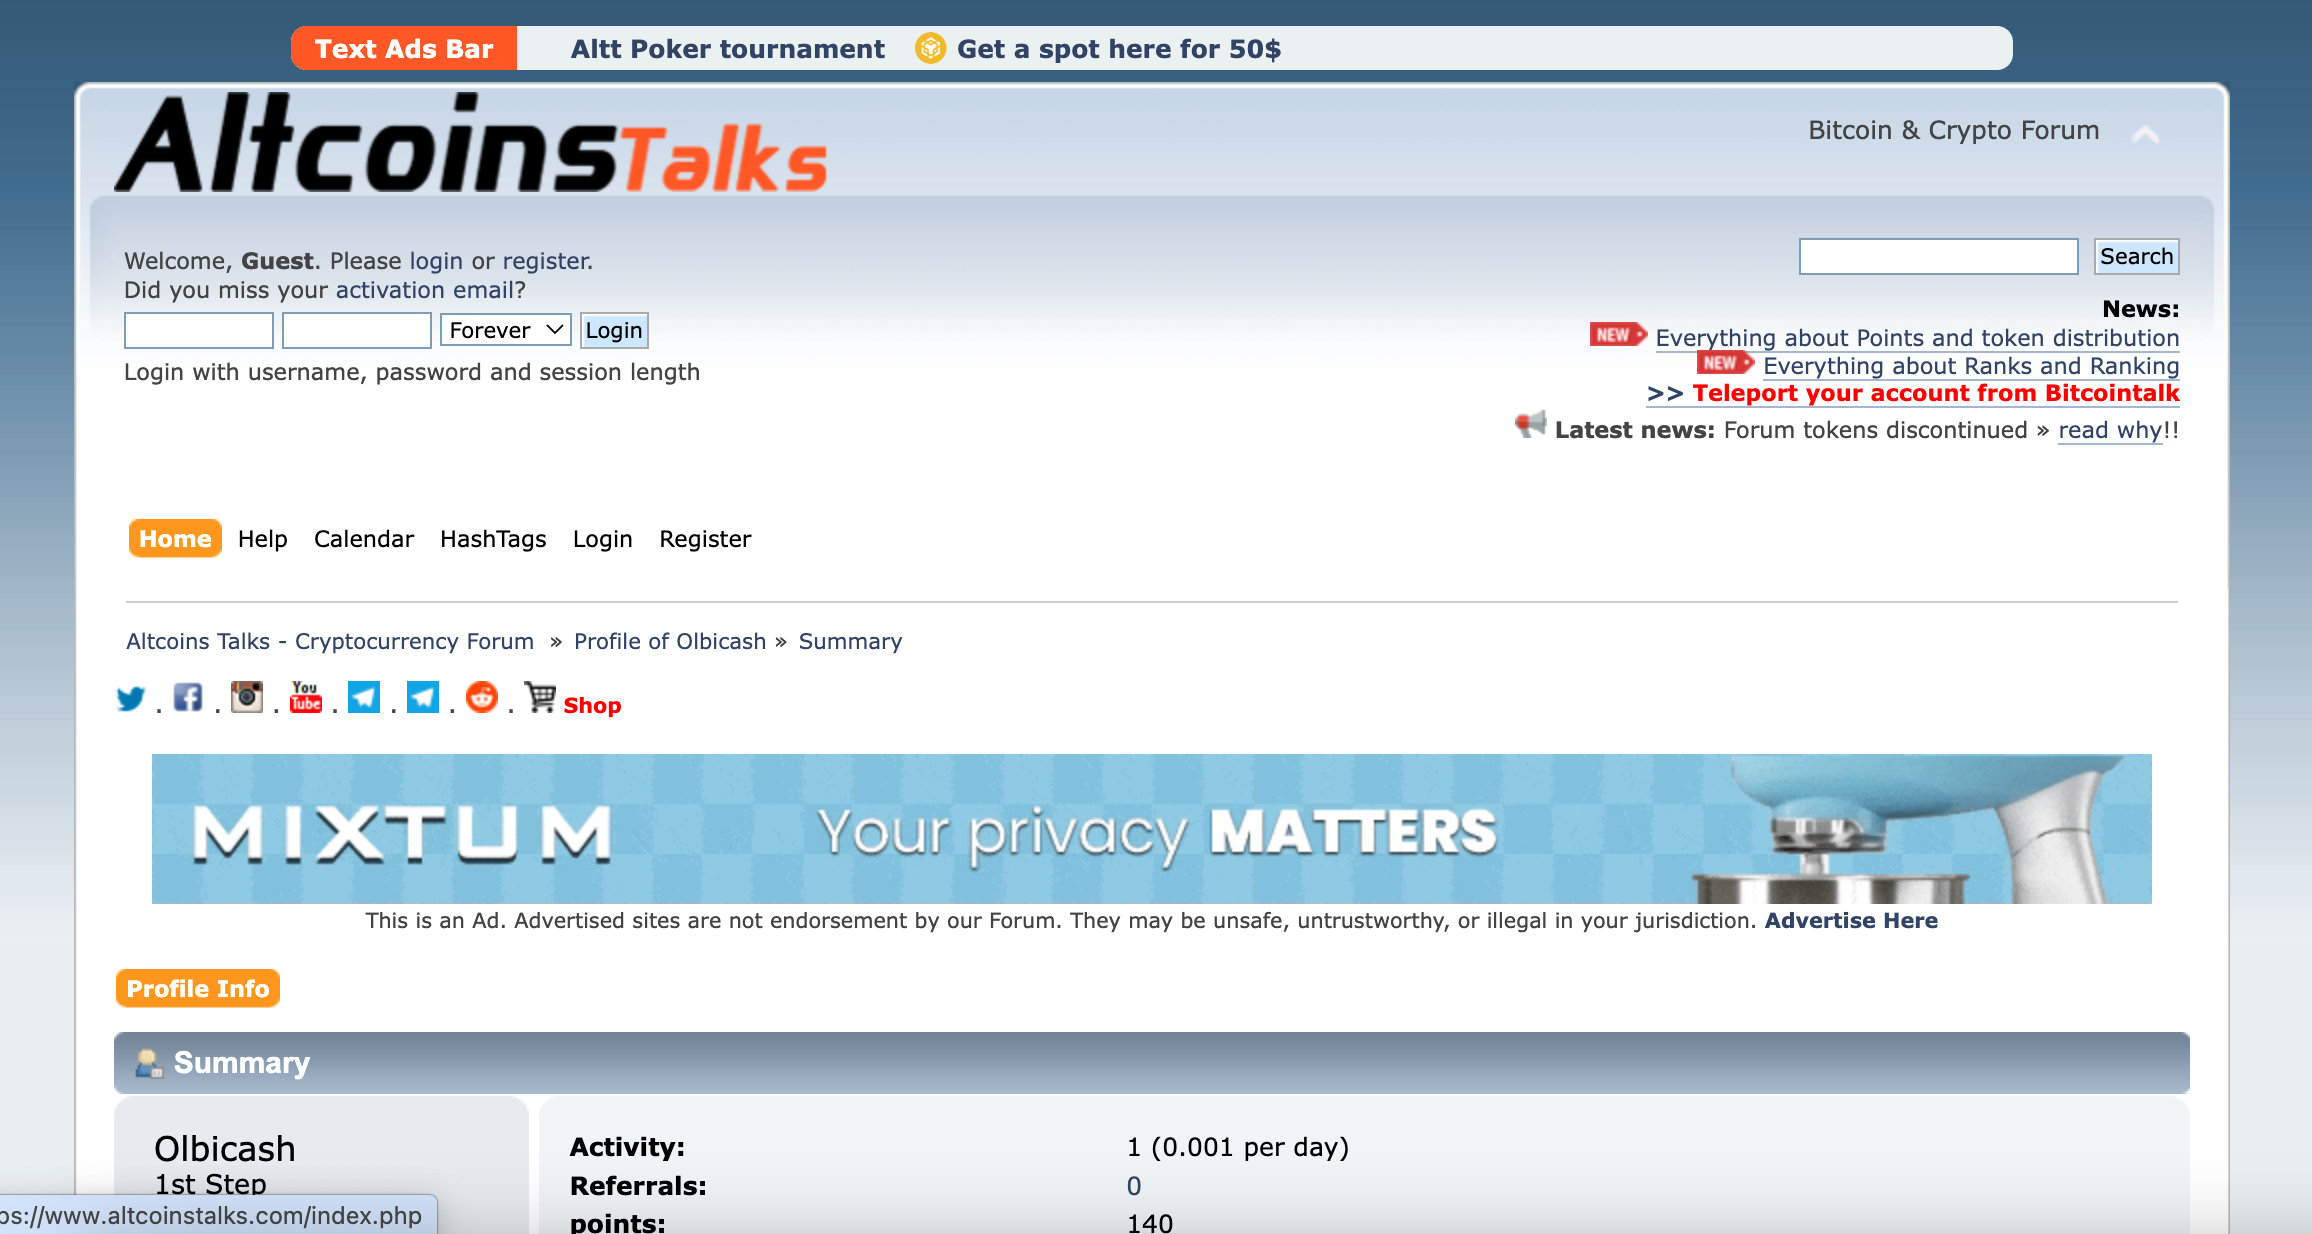
Task: Open the Forever session length dropdown
Action: (505, 330)
